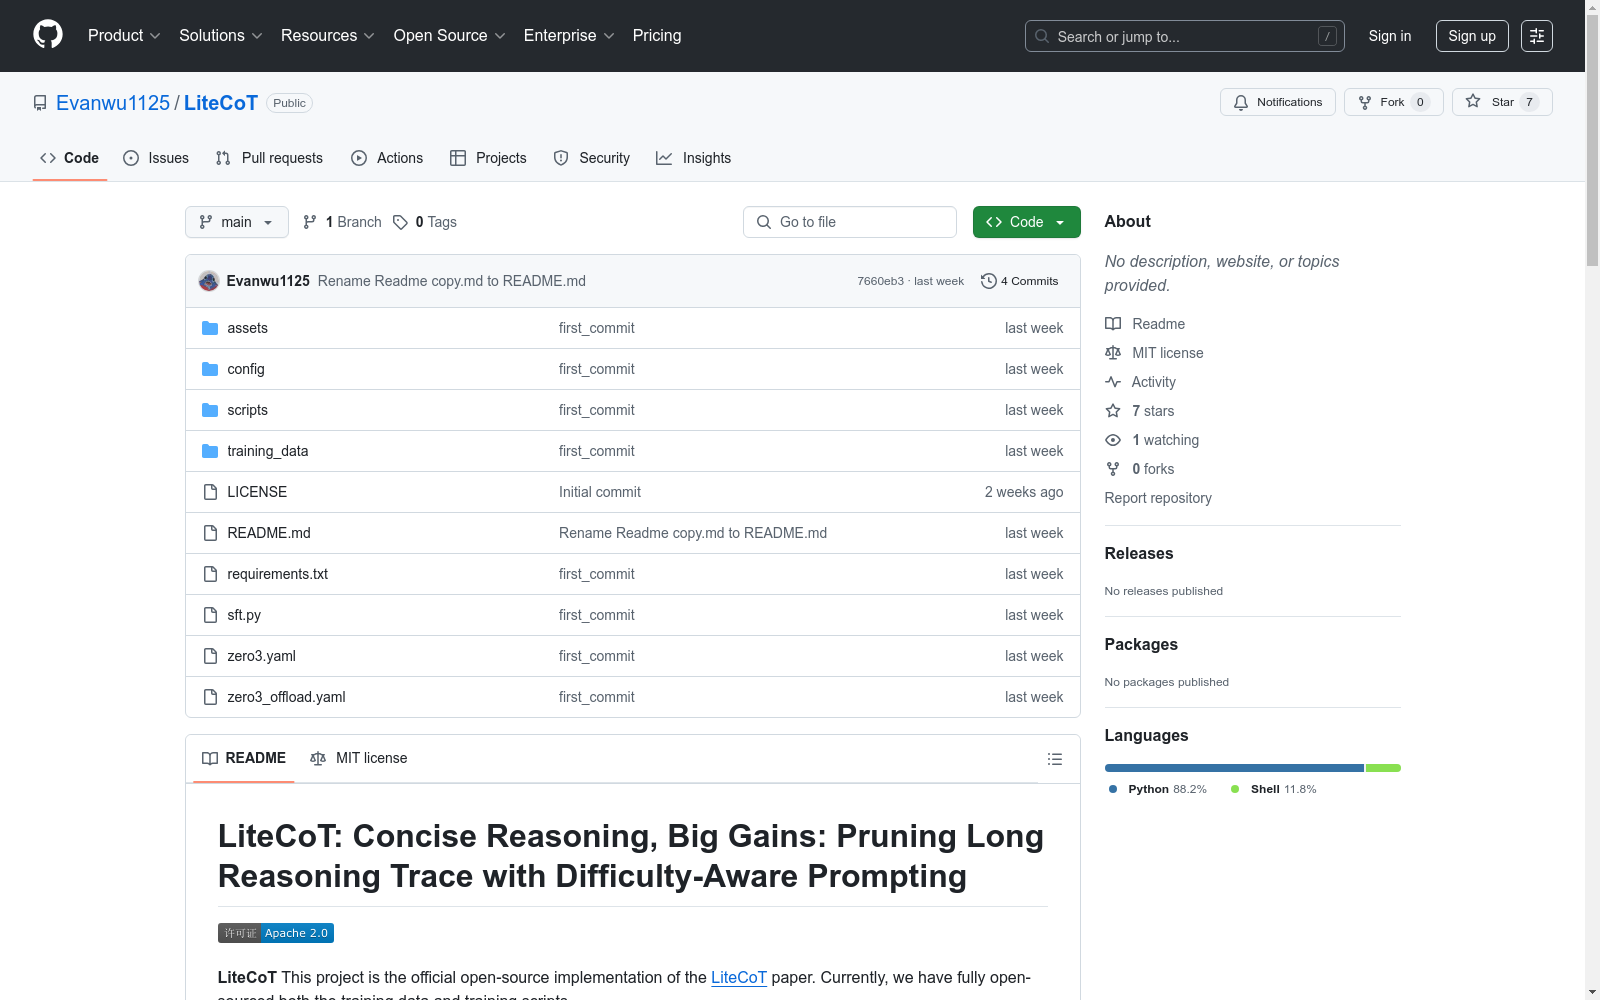This screenshot has height=1000, width=1600.
Task: Open Evanwu1125 owner profile link
Action: [x=113, y=103]
